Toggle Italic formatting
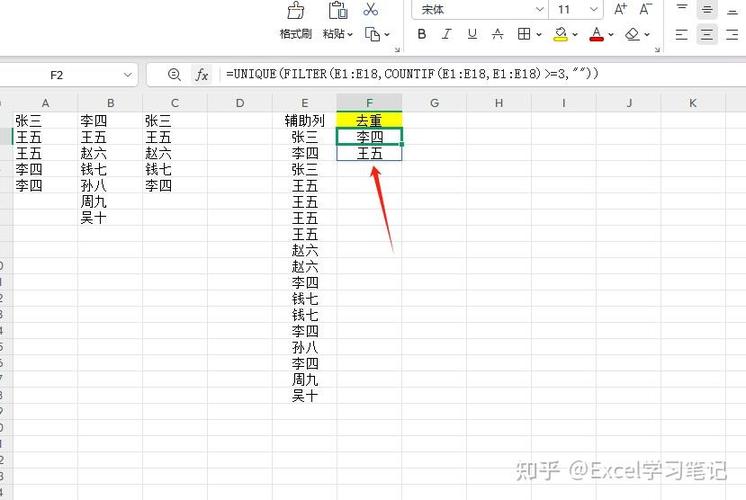Screen dimensions: 746x500 446,34
